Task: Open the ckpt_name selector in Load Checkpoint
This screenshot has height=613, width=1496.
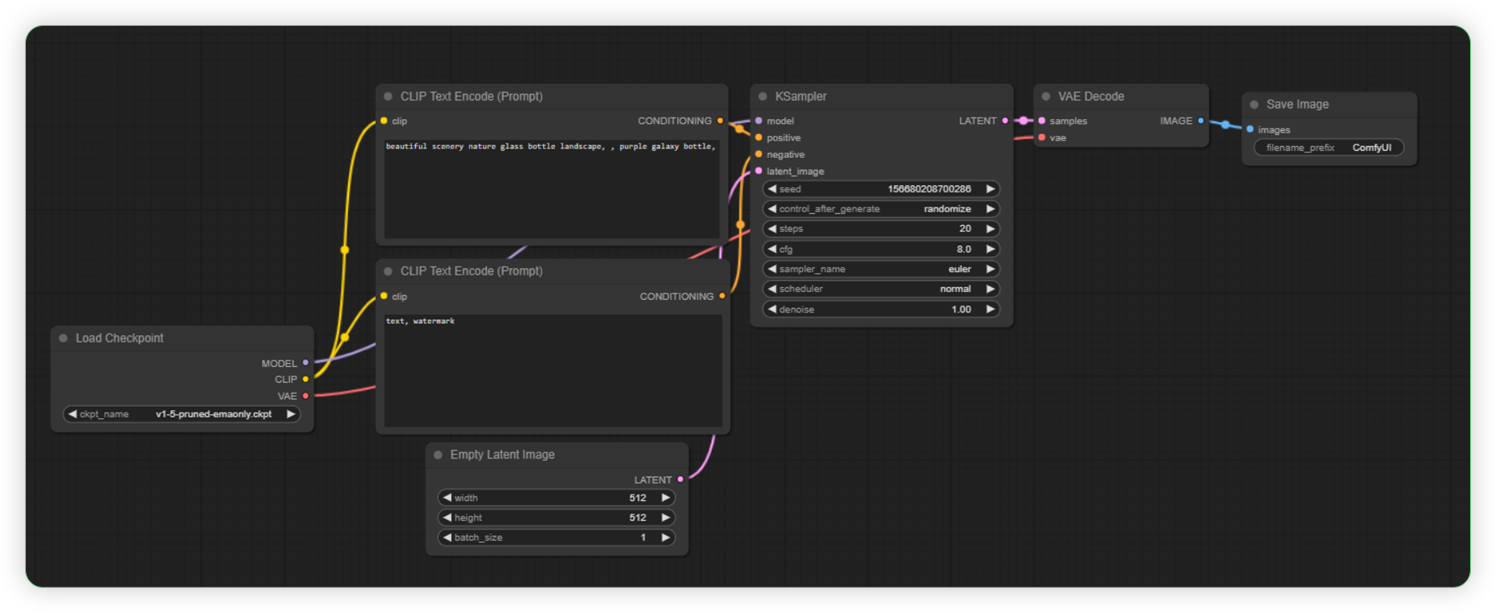Action: [182, 413]
